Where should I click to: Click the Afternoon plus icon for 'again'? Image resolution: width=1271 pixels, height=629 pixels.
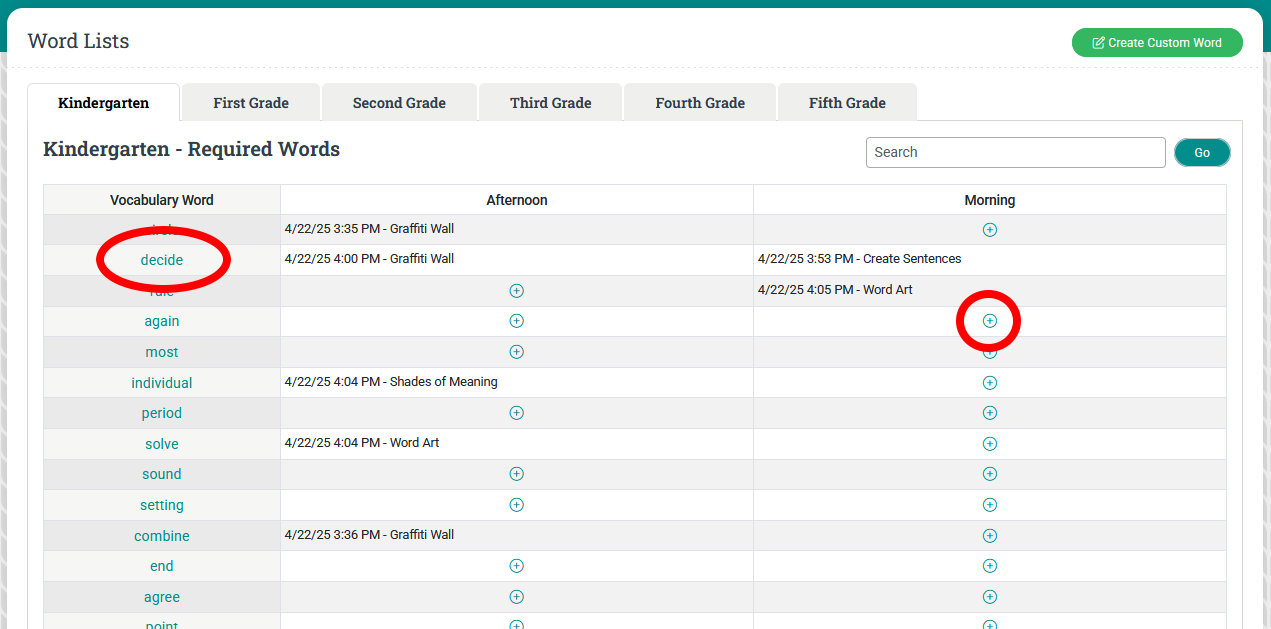pyautogui.click(x=516, y=321)
